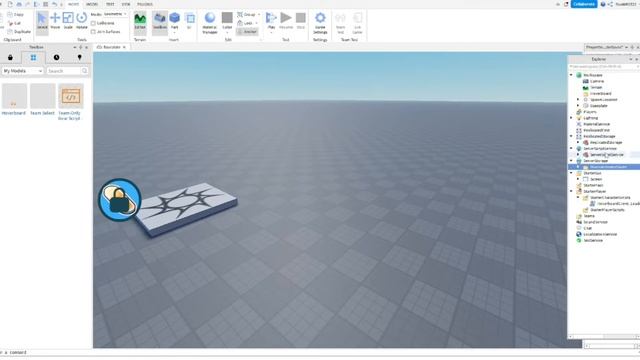Collapse the ReplicatedStorage node
640x360 pixels.
click(x=571, y=136)
